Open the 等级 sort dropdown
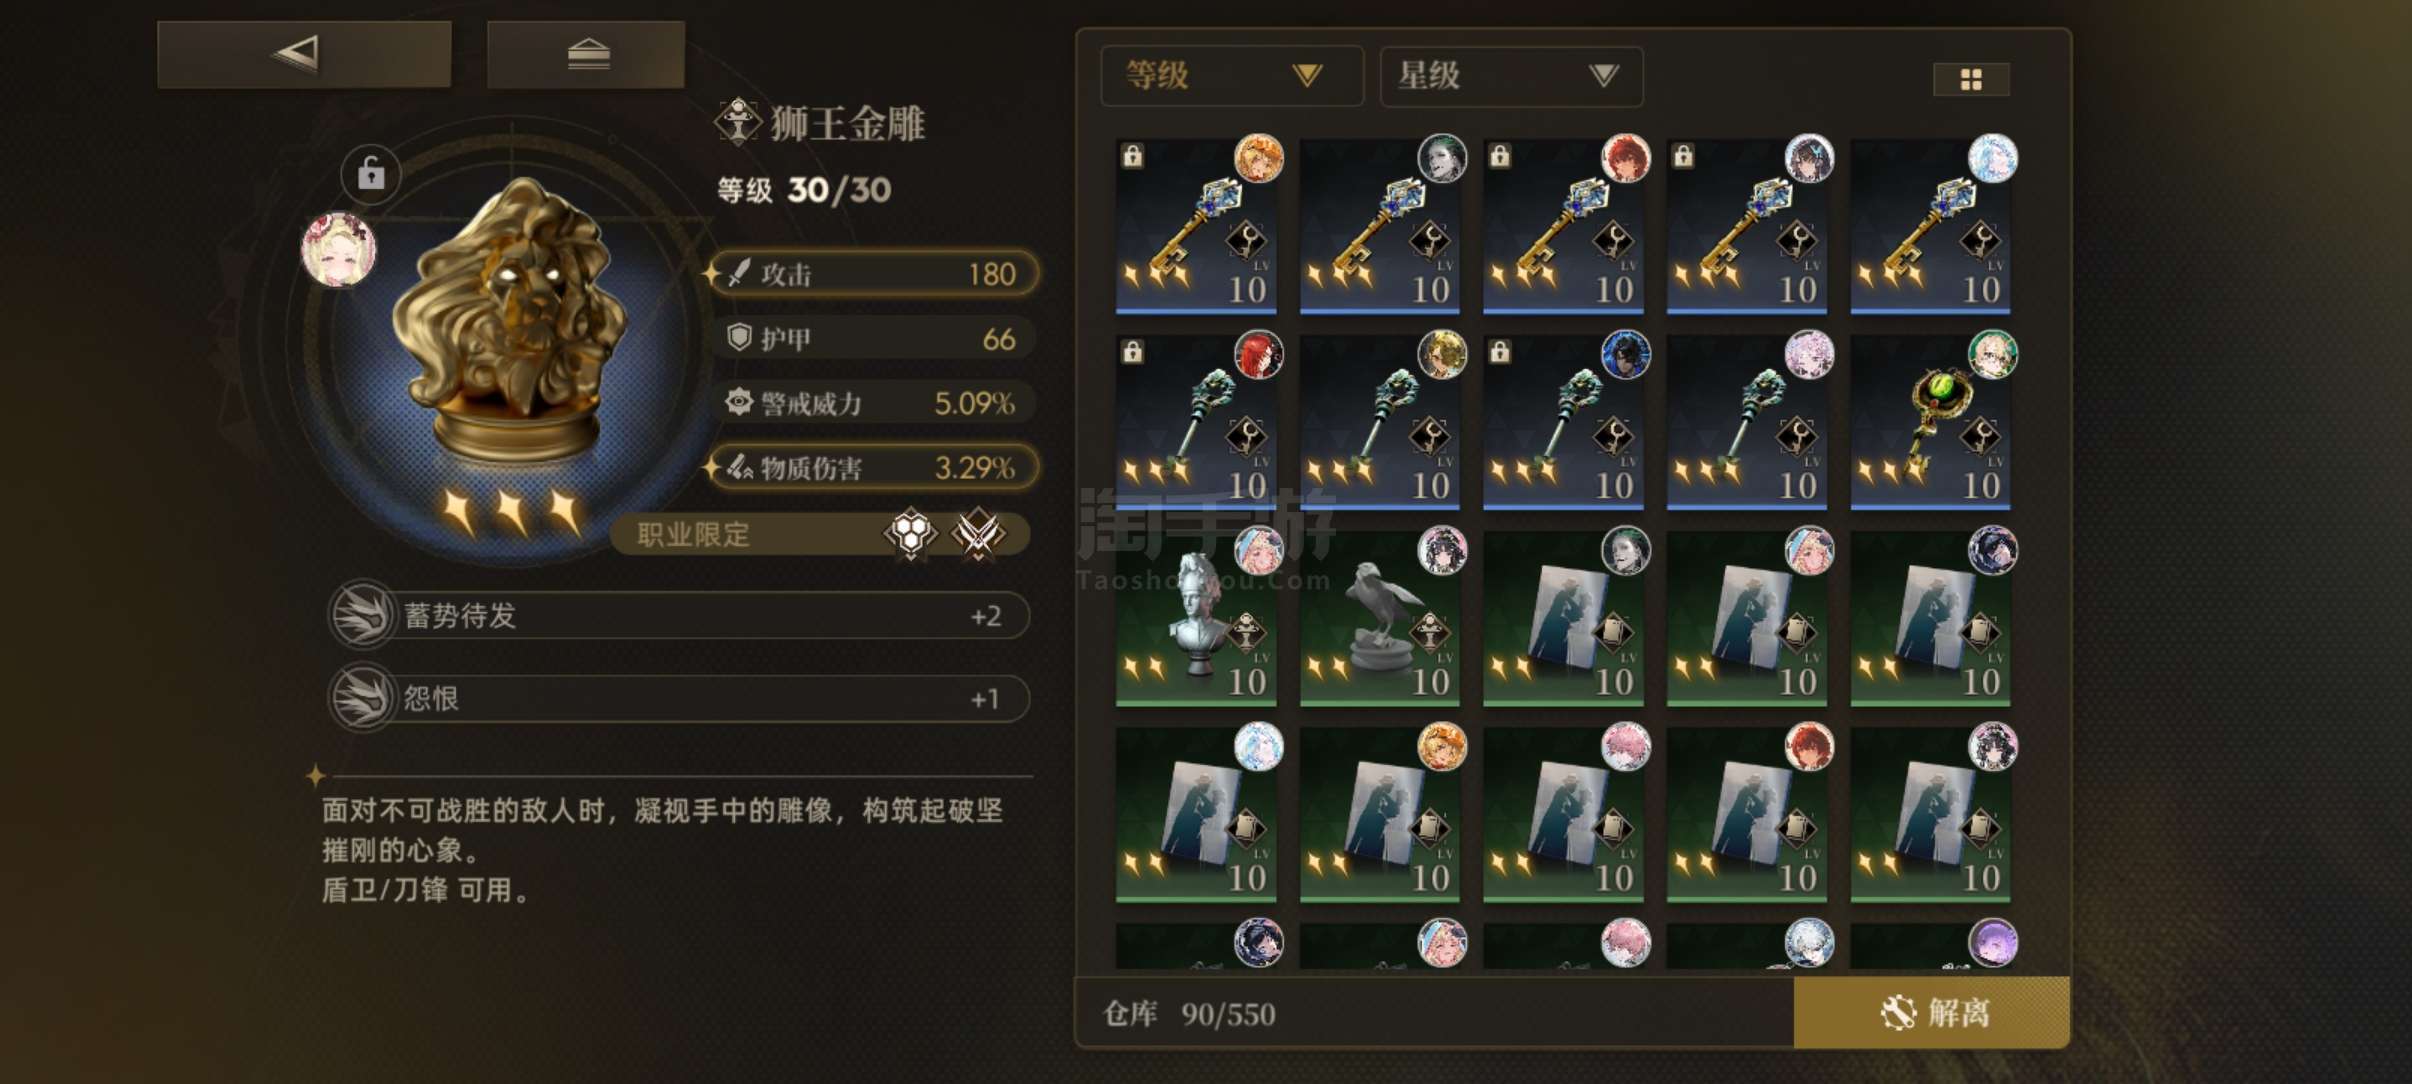 (x=1231, y=76)
